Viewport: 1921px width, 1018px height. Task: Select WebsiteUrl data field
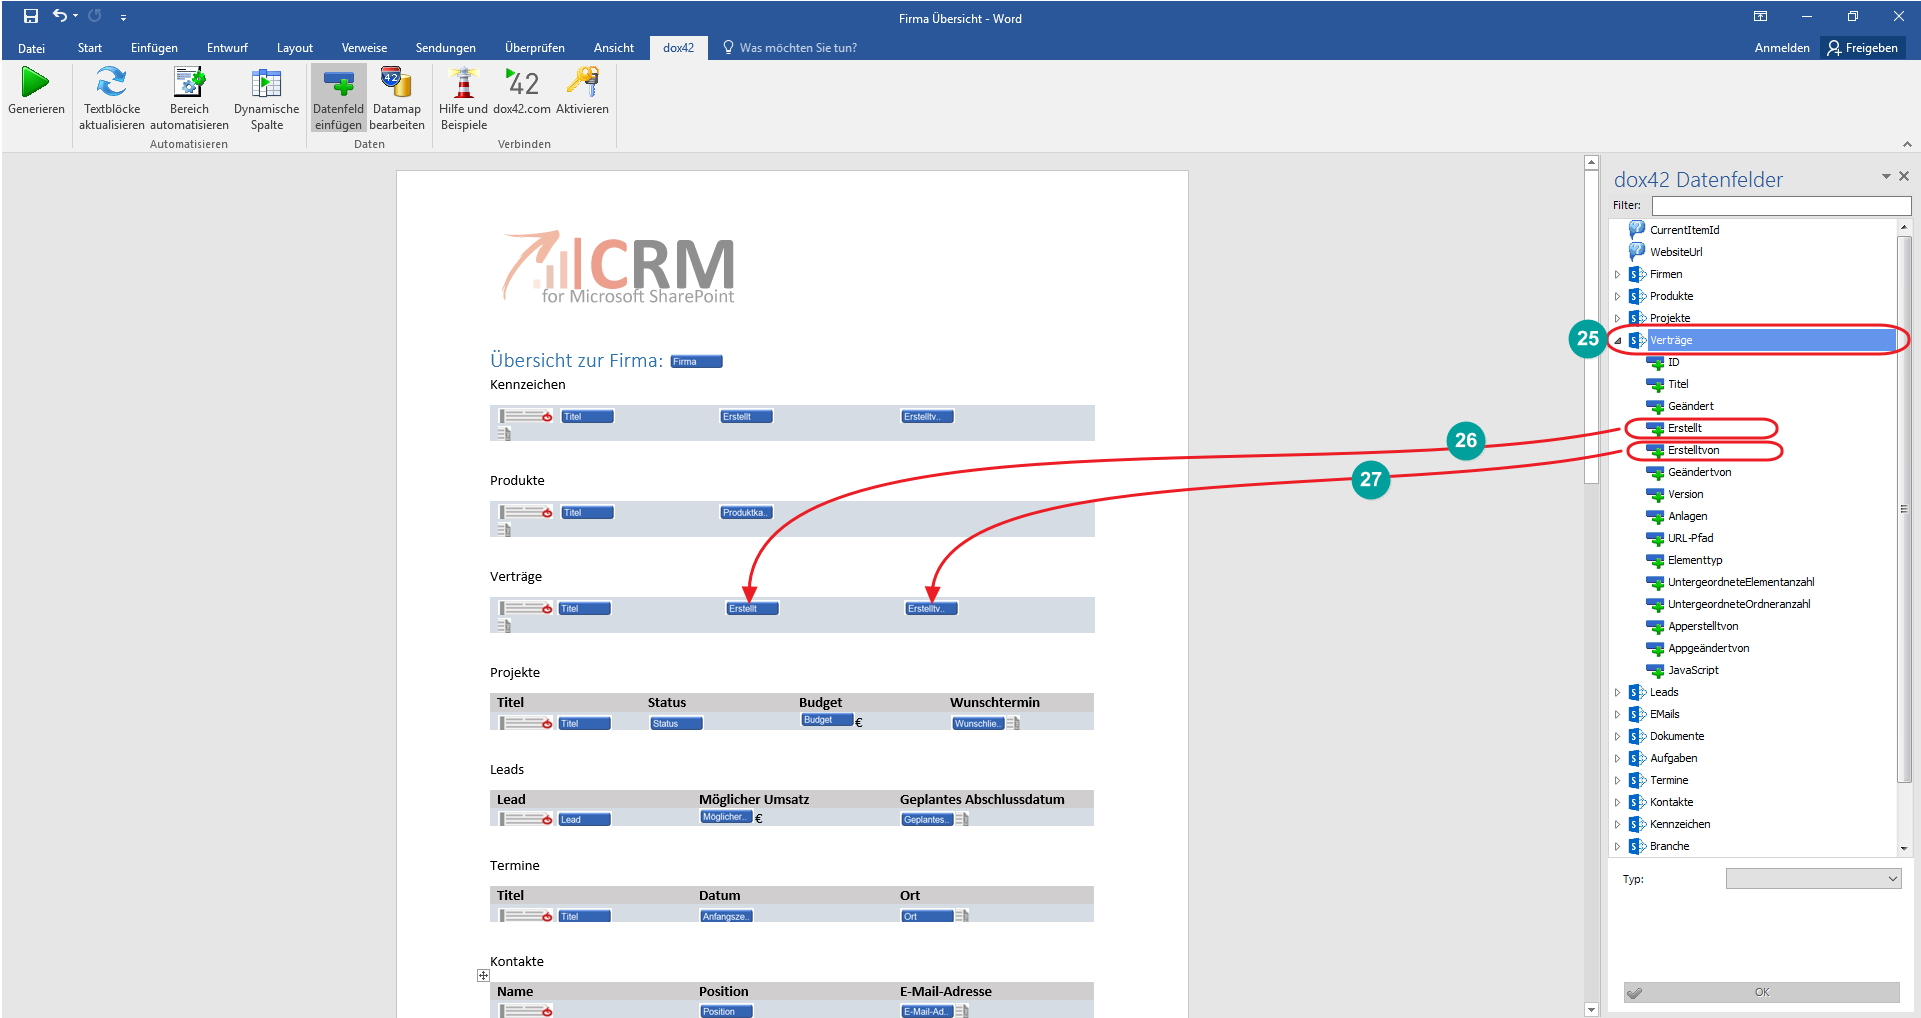coord(1675,252)
